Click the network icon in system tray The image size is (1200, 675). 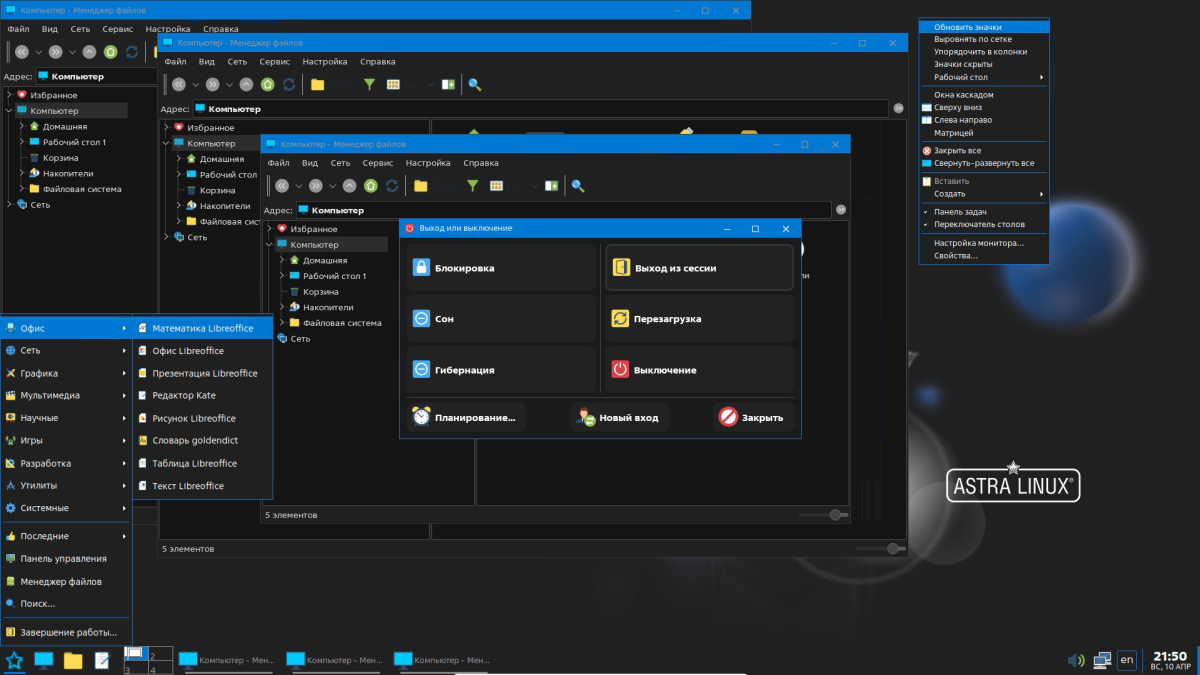[1102, 660]
